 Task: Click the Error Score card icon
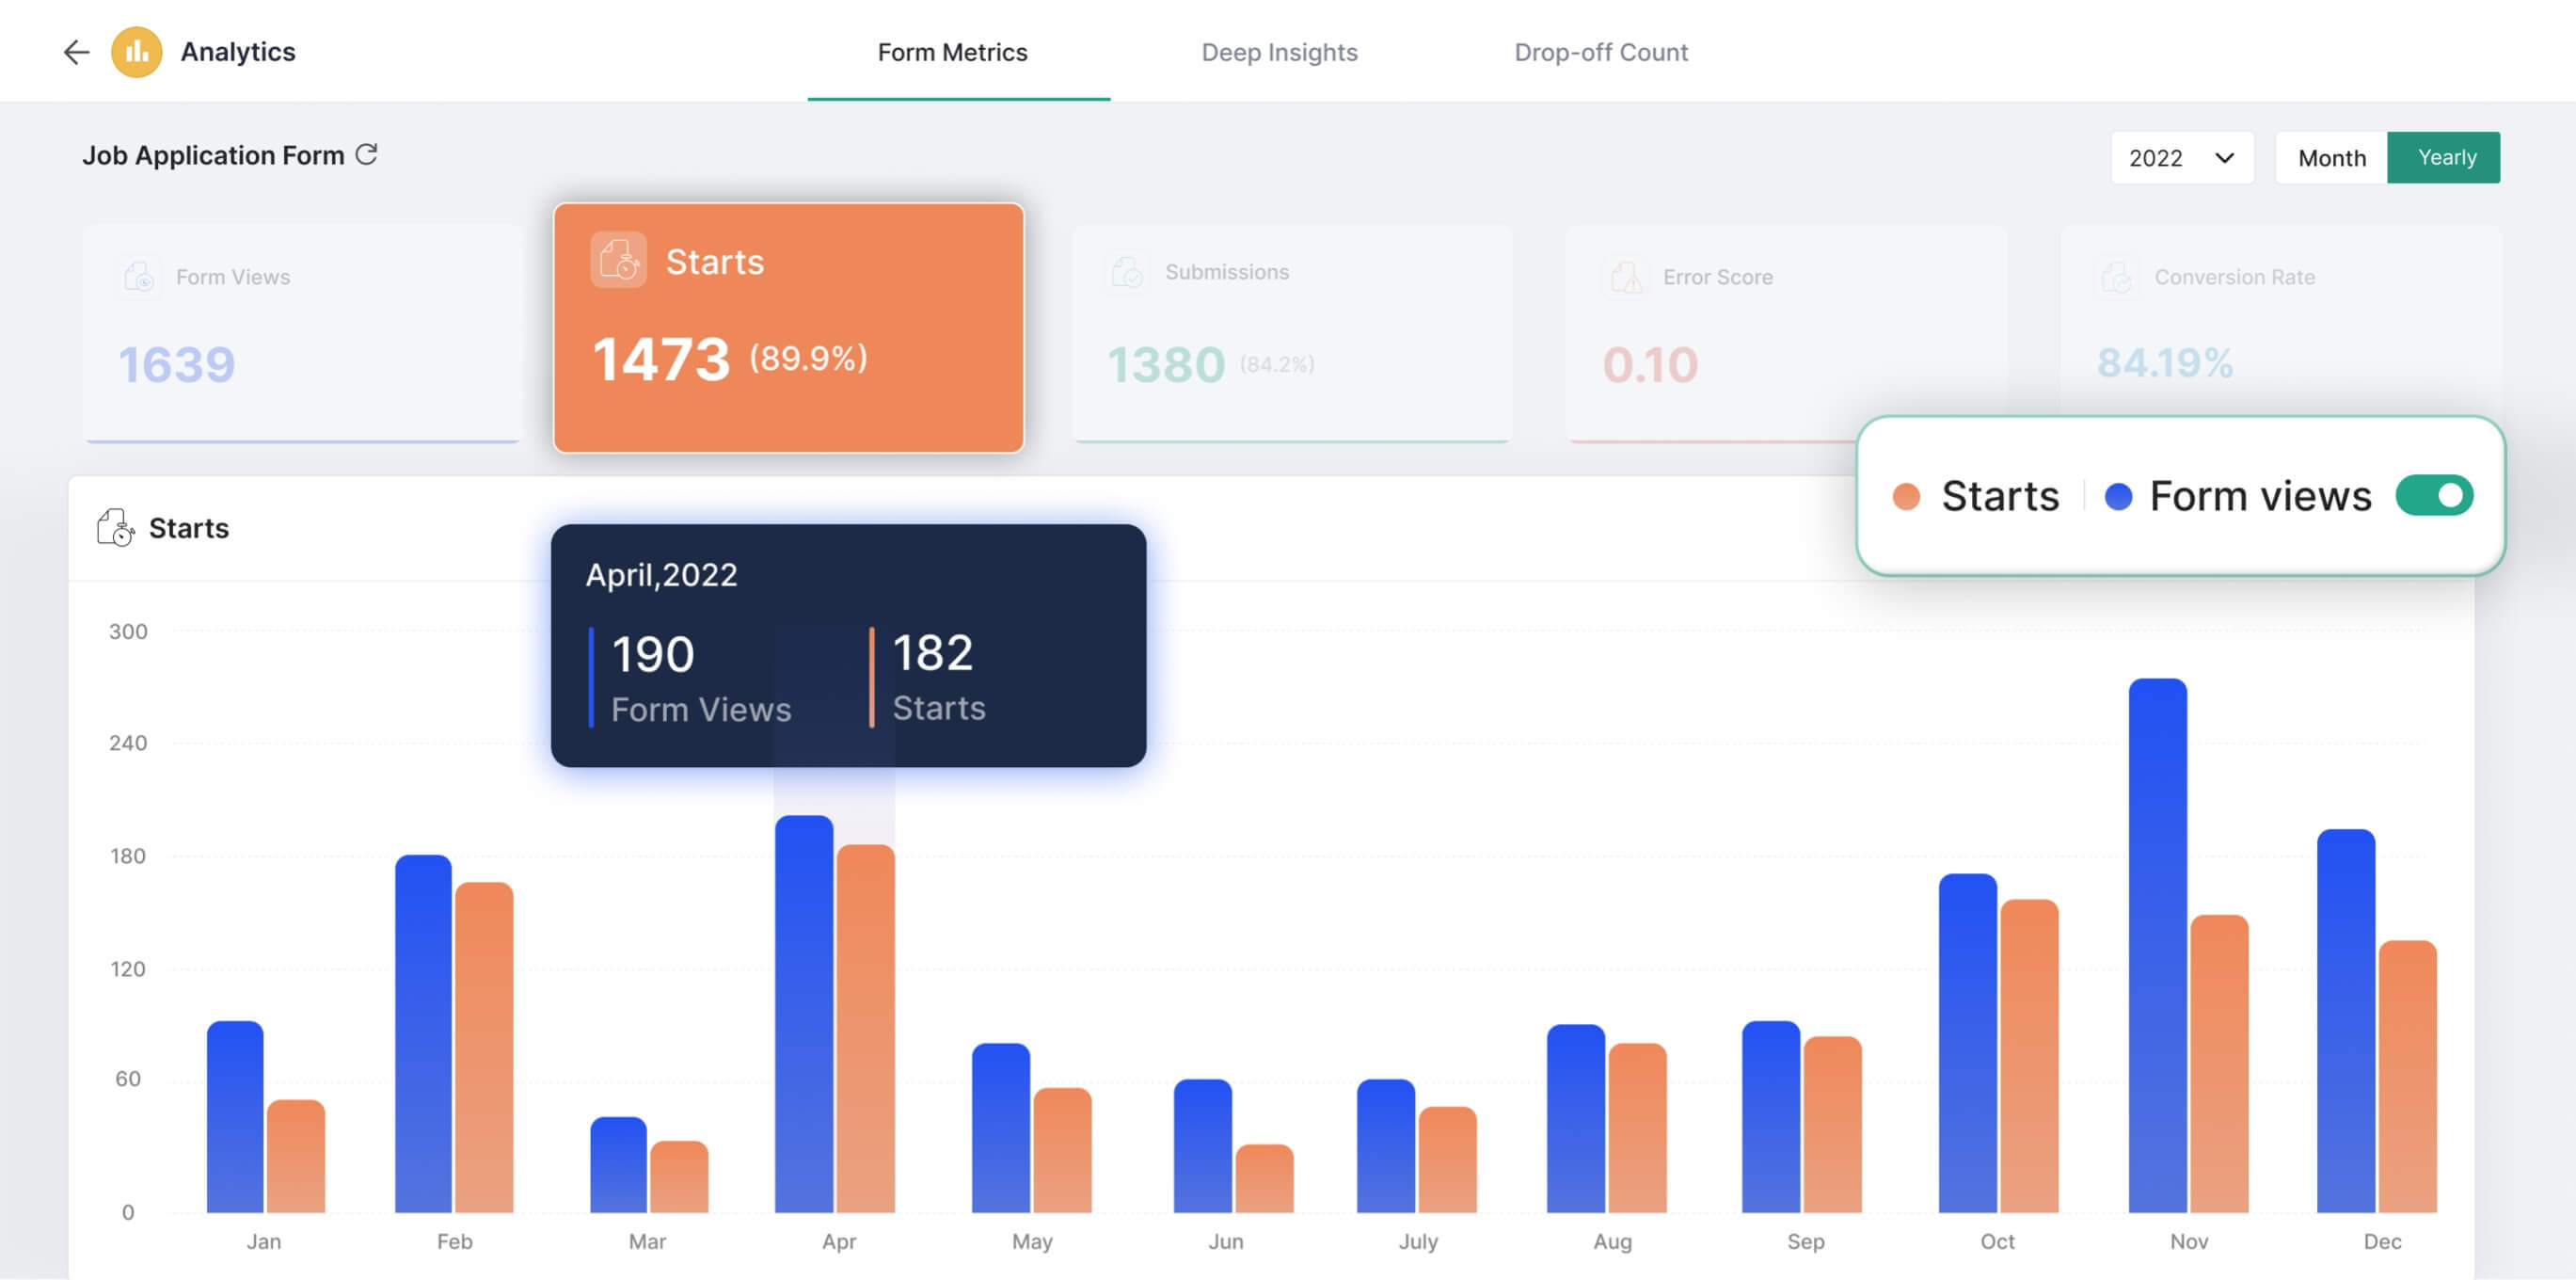1626,277
